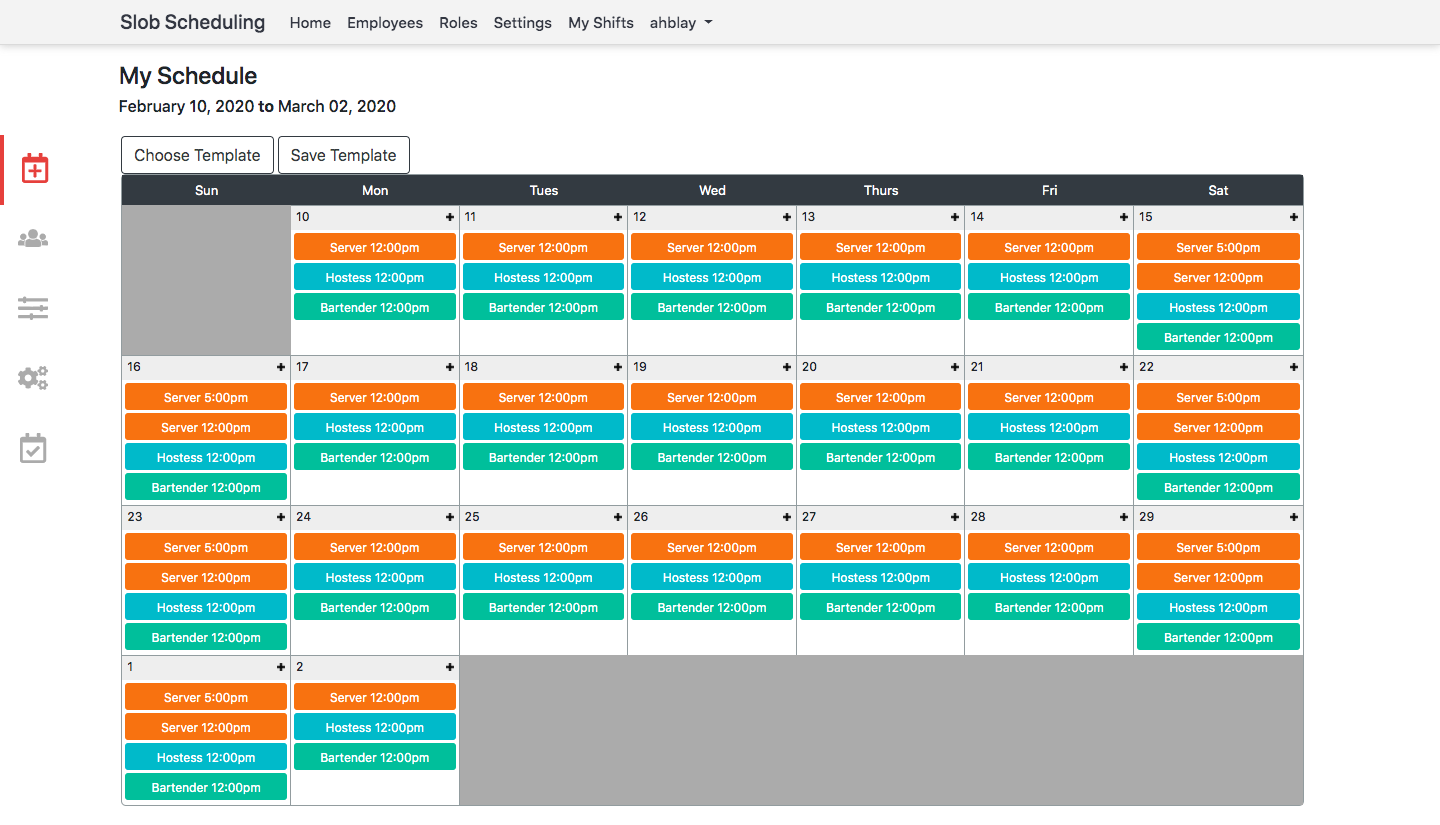Go to Home in navbar

click(310, 22)
